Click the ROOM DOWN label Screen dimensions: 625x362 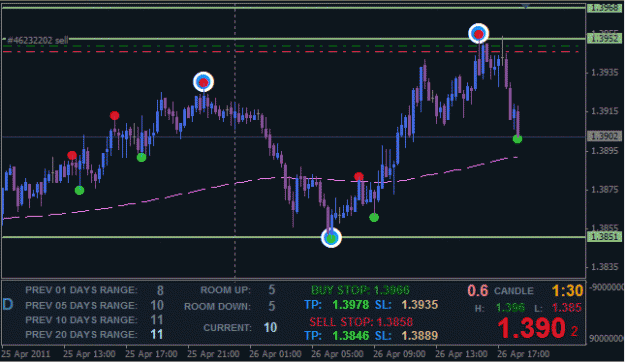tap(217, 307)
